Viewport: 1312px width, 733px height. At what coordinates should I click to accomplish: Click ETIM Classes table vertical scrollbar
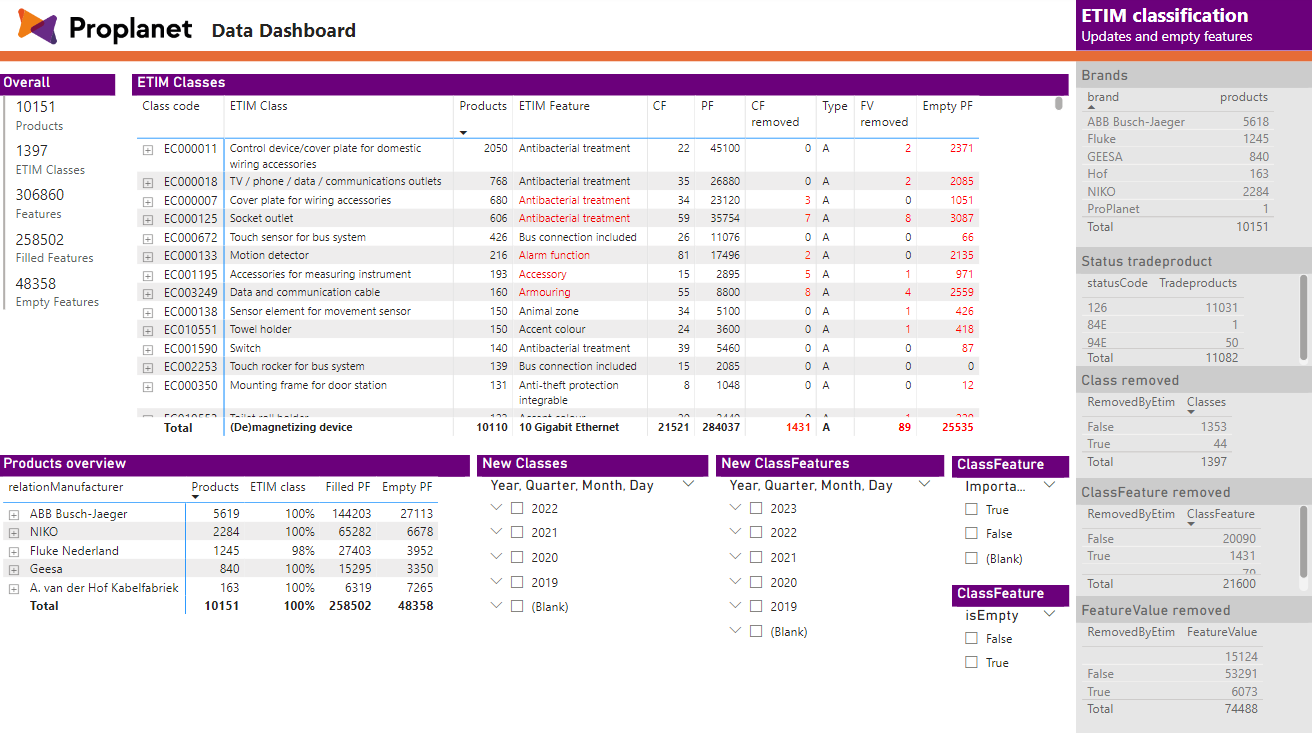coord(1060,103)
